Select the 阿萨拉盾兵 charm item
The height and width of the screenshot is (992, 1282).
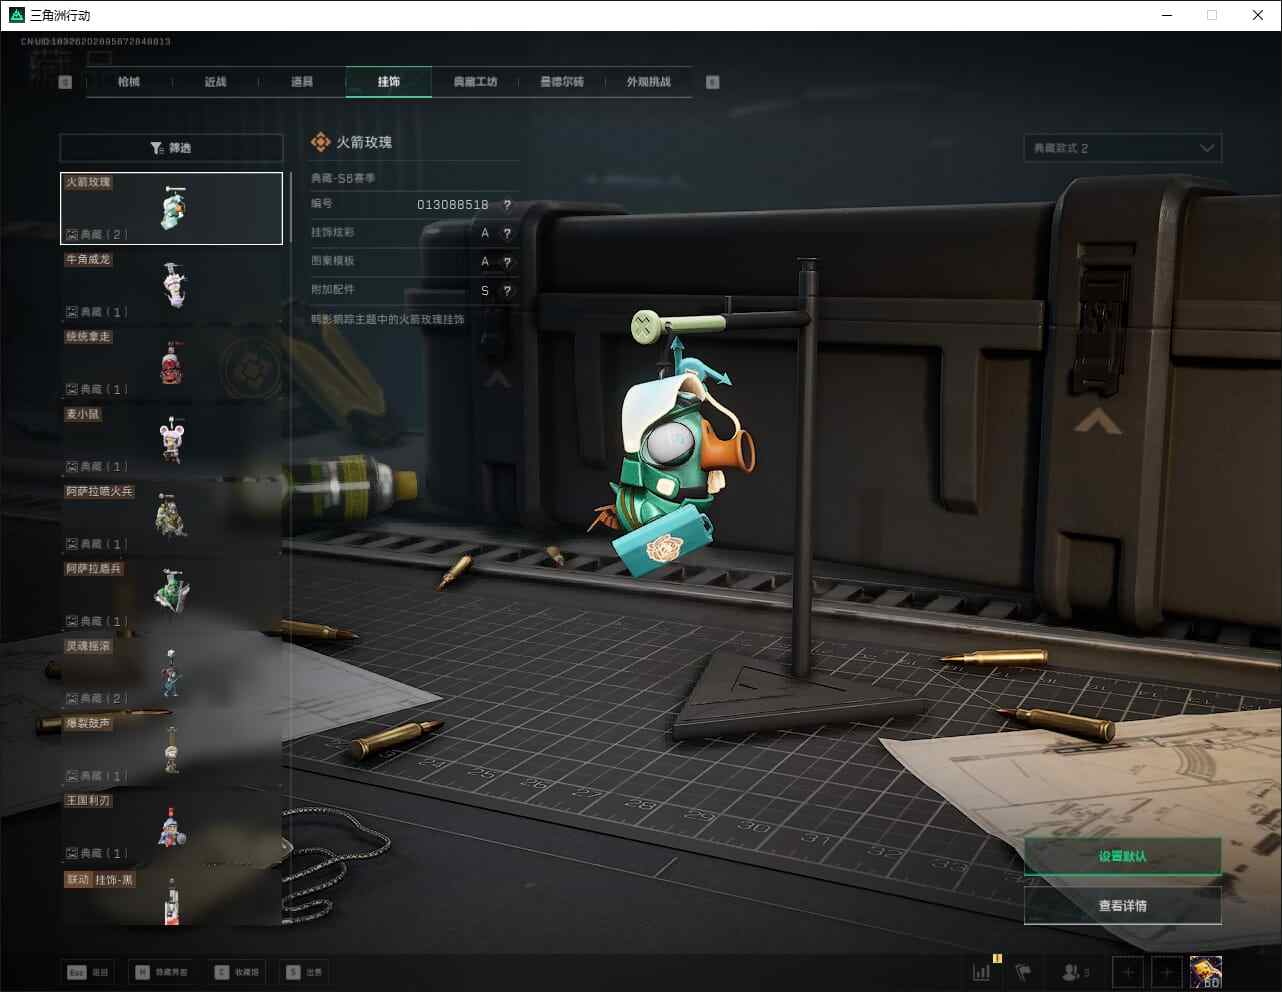pos(172,594)
